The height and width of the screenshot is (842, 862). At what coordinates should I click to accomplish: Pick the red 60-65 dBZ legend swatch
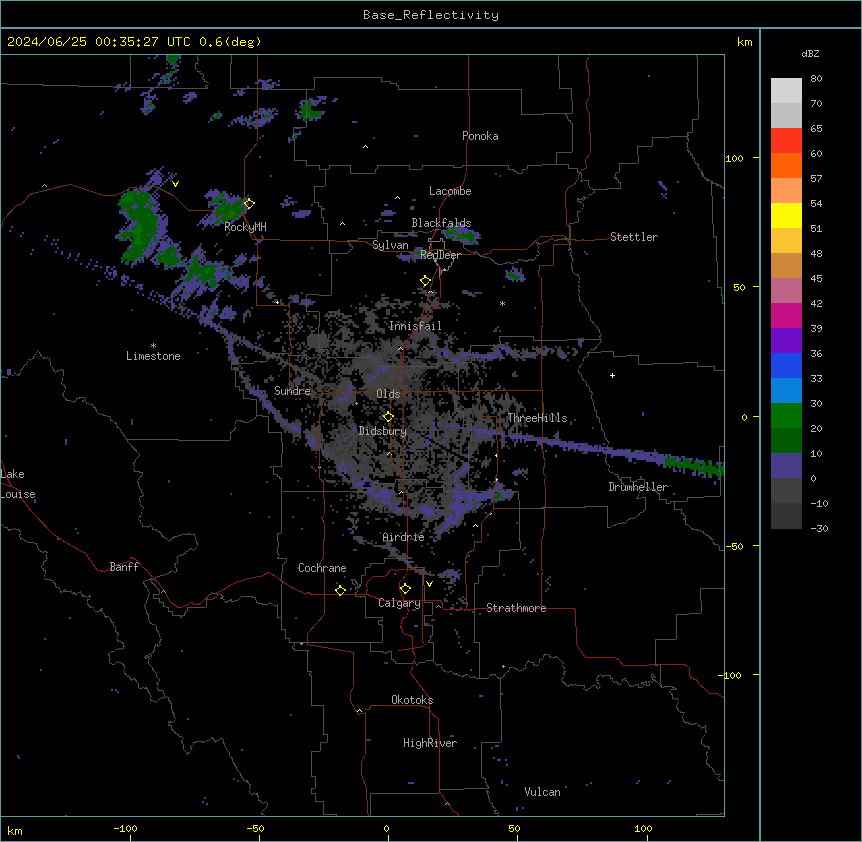[786, 140]
